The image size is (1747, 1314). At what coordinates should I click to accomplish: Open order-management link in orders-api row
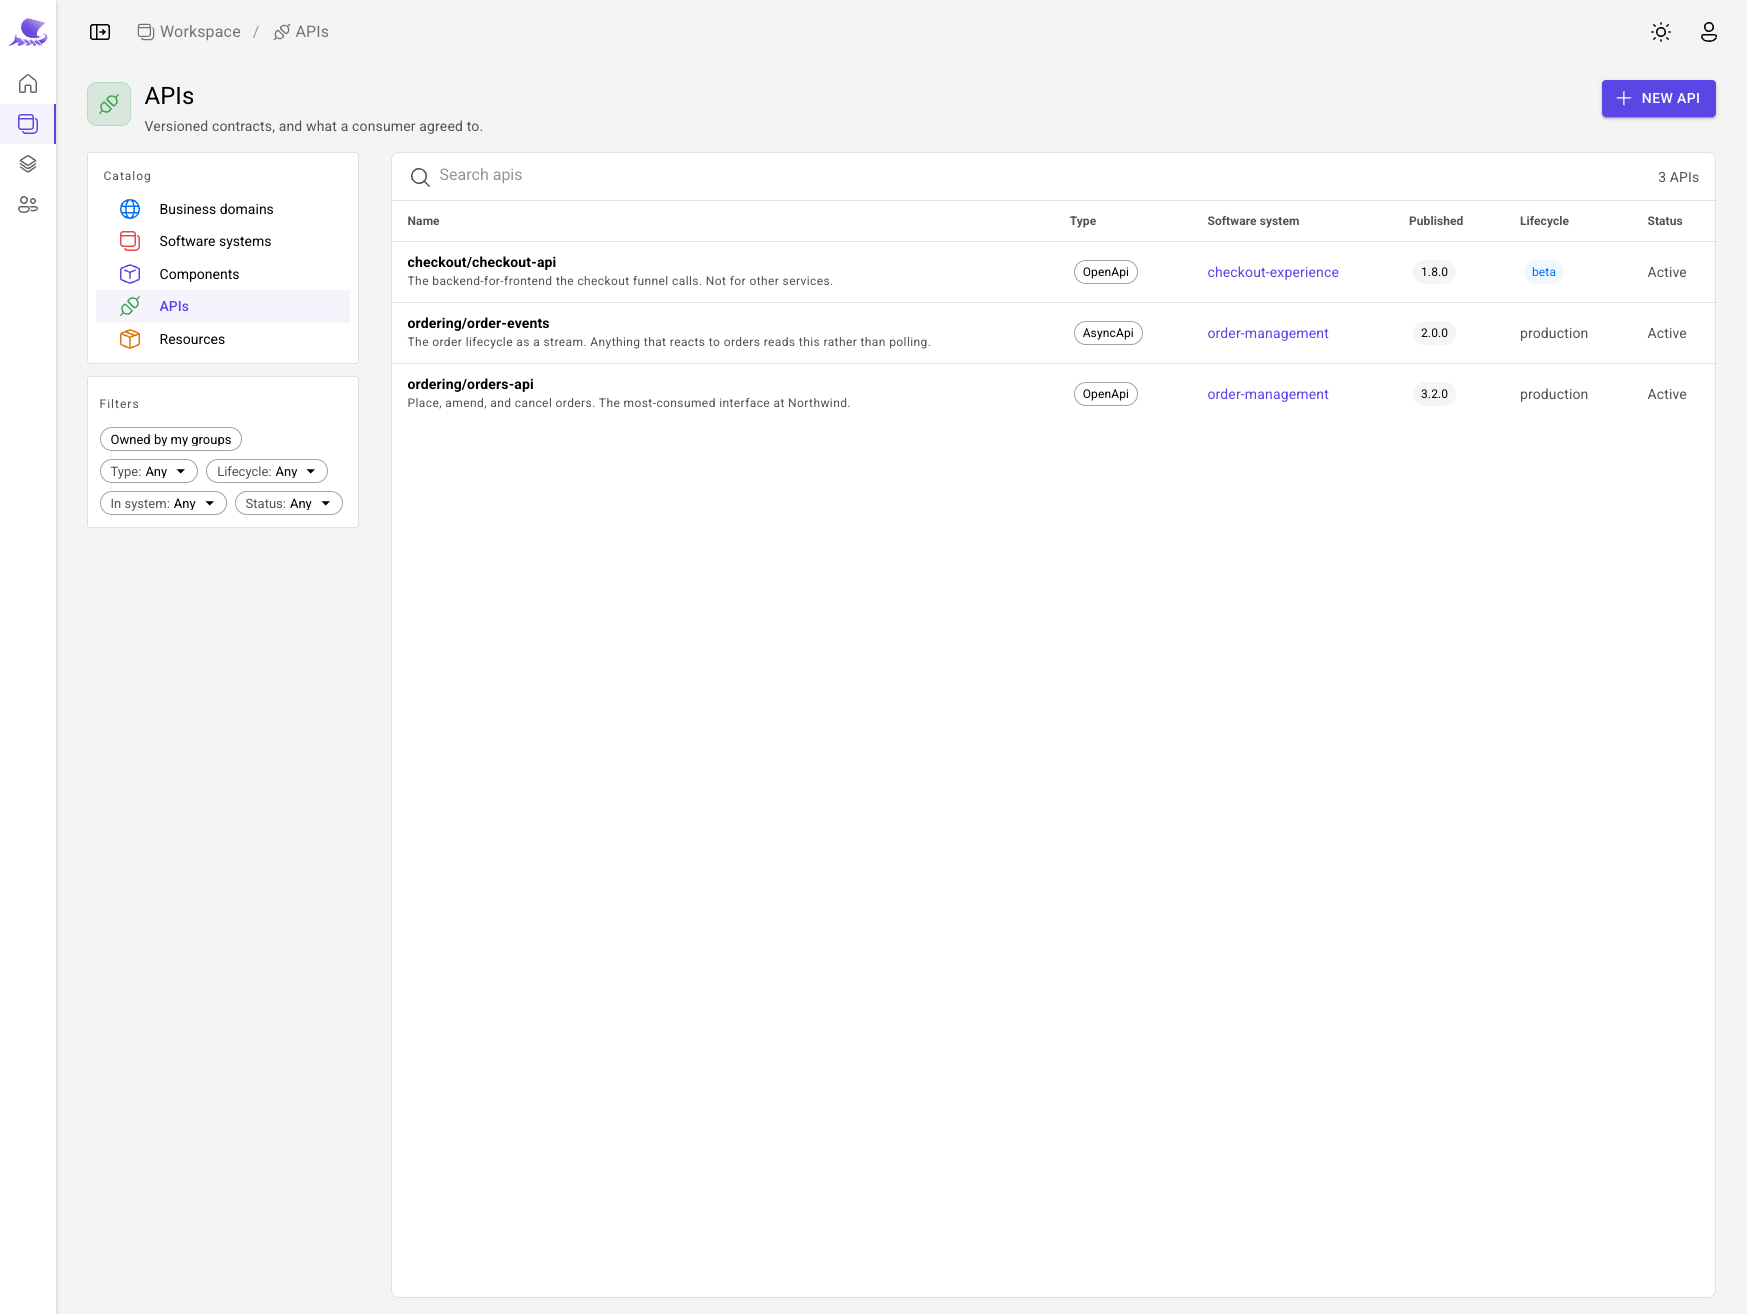click(x=1267, y=394)
